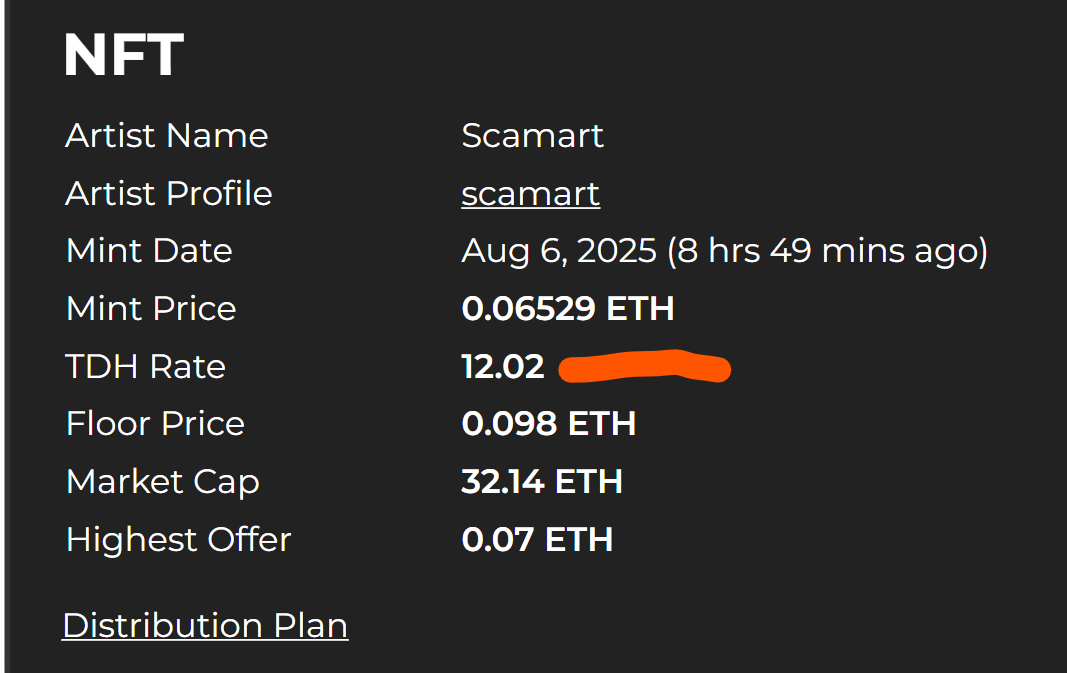Select the 12.02 TDH rate value

pos(503,366)
